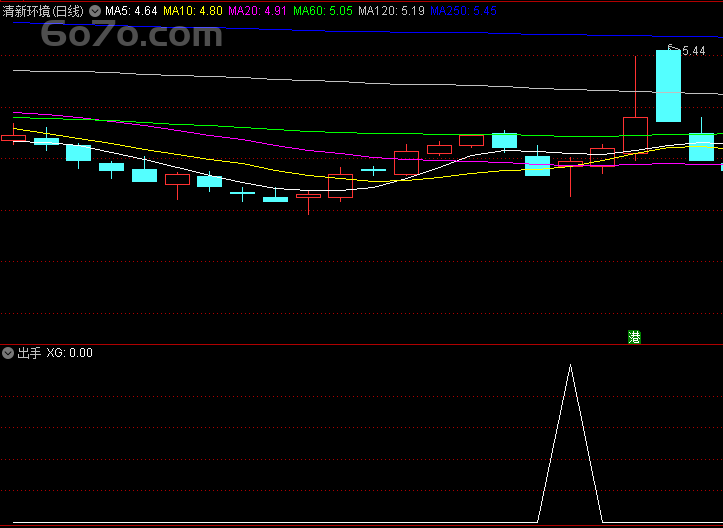The width and height of the screenshot is (723, 528).
Task: Click the 出手 indicator name
Action: (29, 353)
